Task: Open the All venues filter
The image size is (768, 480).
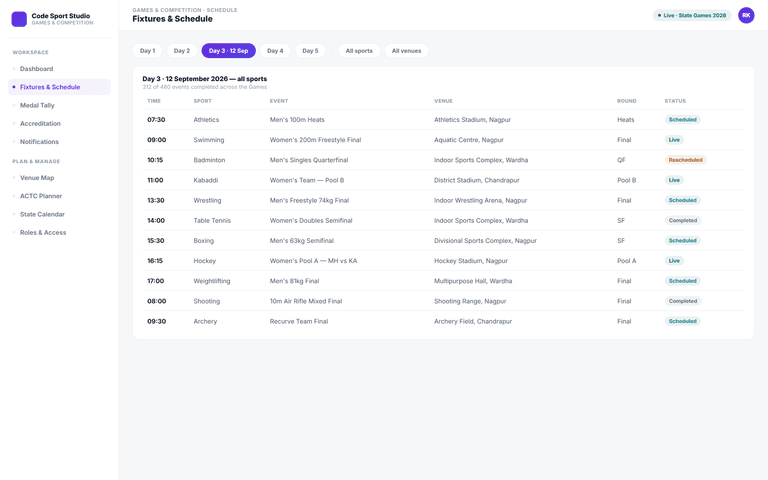Action: pos(406,50)
